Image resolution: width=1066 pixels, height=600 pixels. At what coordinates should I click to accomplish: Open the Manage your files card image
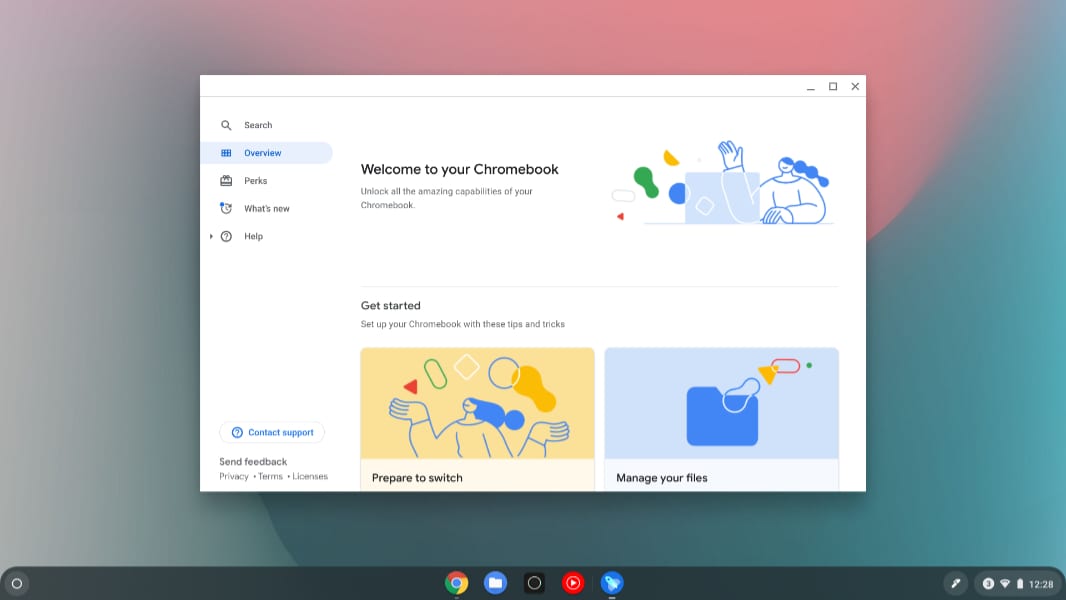[721, 404]
